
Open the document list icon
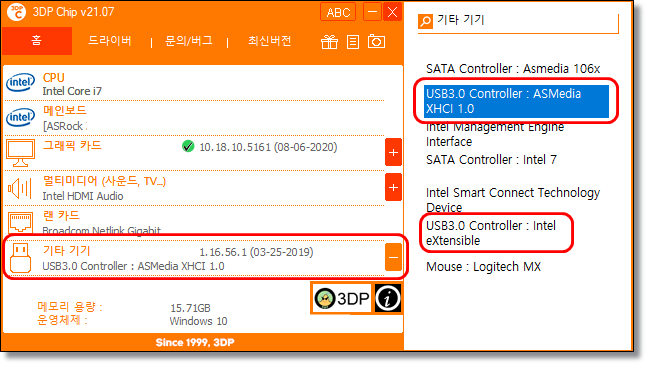tap(353, 42)
